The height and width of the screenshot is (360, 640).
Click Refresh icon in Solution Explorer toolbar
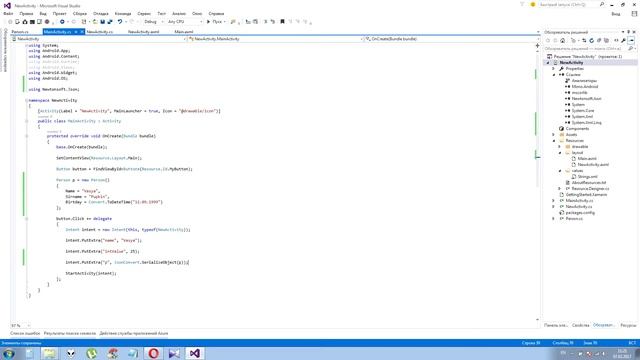(x=591, y=40)
